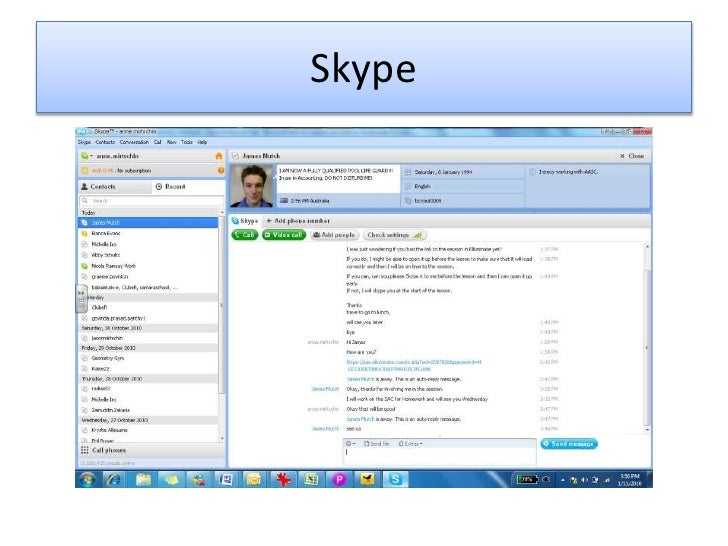Image resolution: width=728 pixels, height=546 pixels.
Task: Click the Skype logo tab above Call
Action: pyautogui.click(x=245, y=221)
